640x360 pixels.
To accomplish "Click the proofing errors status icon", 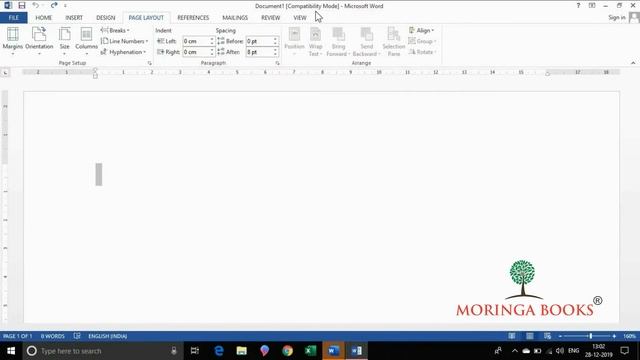I will 77,336.
